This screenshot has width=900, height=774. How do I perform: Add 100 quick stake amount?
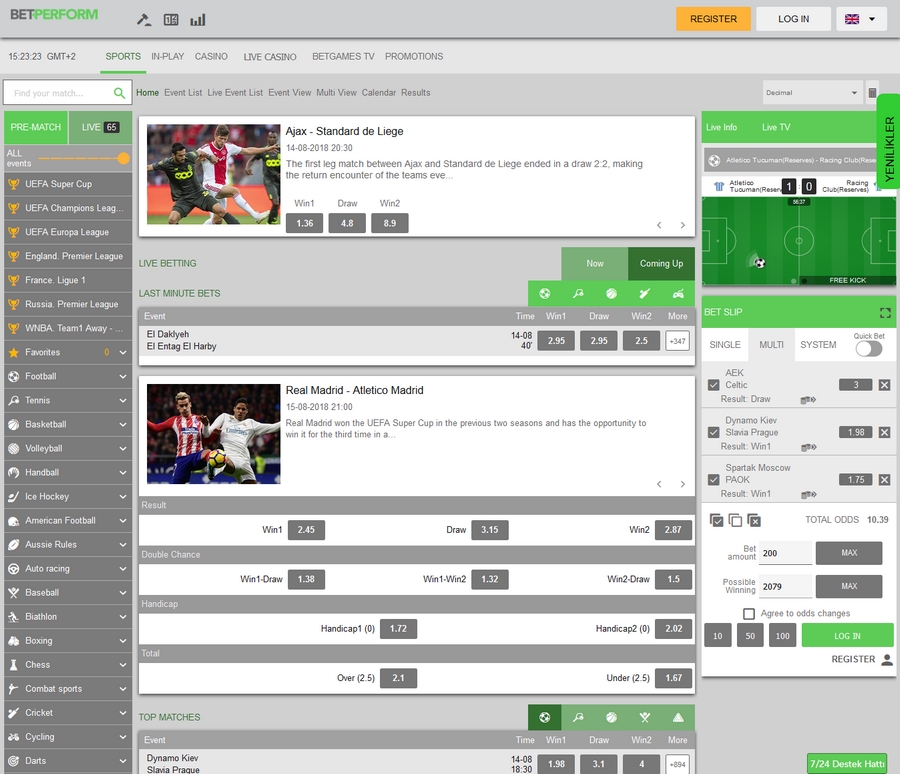(x=782, y=636)
